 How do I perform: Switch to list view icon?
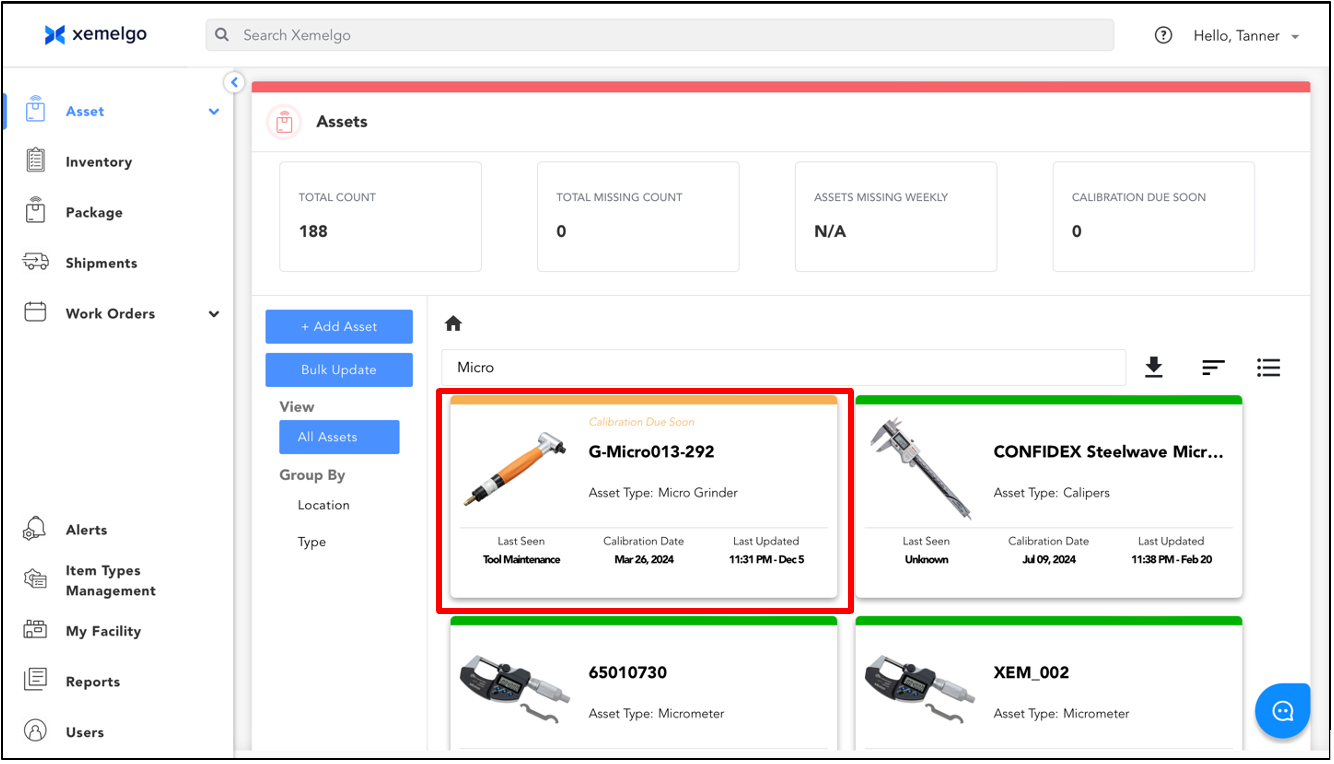point(1269,368)
